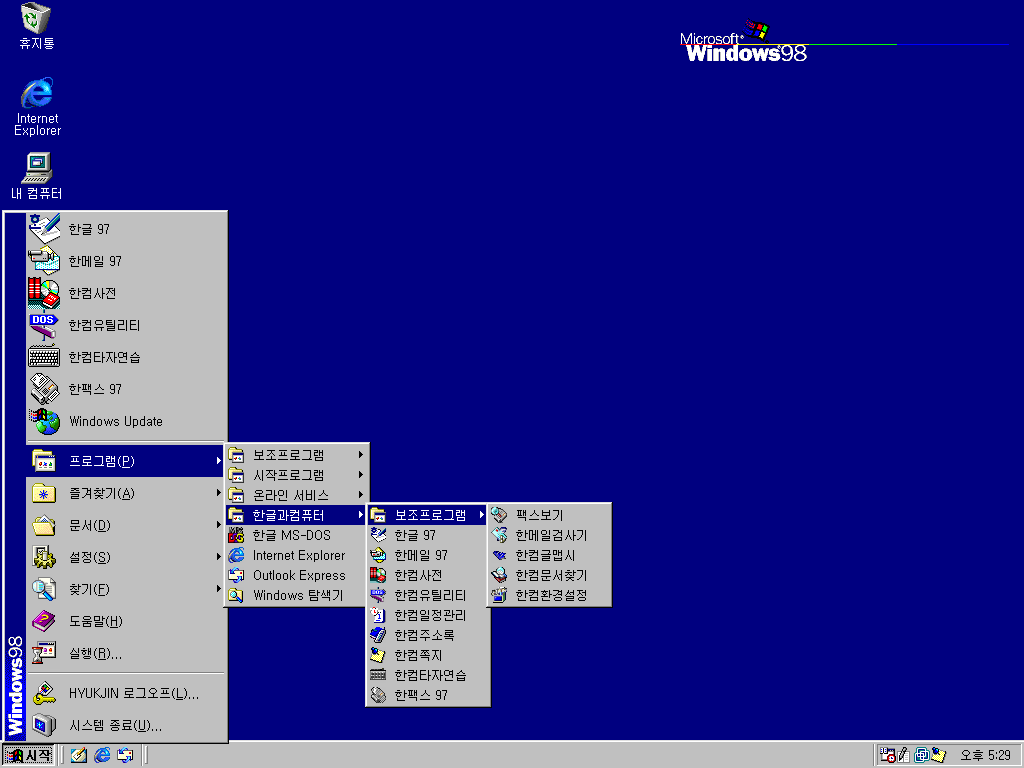Open 한컴일정관리 schedule manager
Image resolution: width=1024 pixels, height=768 pixels.
[428, 615]
